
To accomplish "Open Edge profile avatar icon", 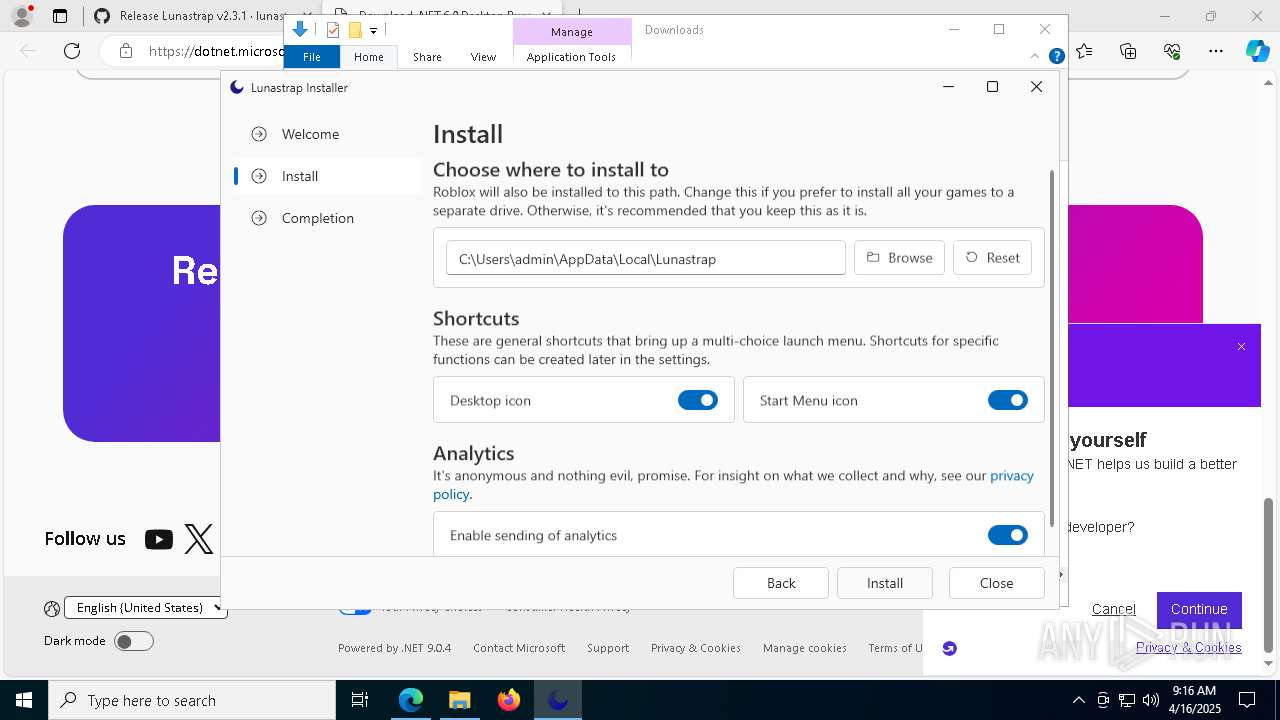I will [22, 16].
